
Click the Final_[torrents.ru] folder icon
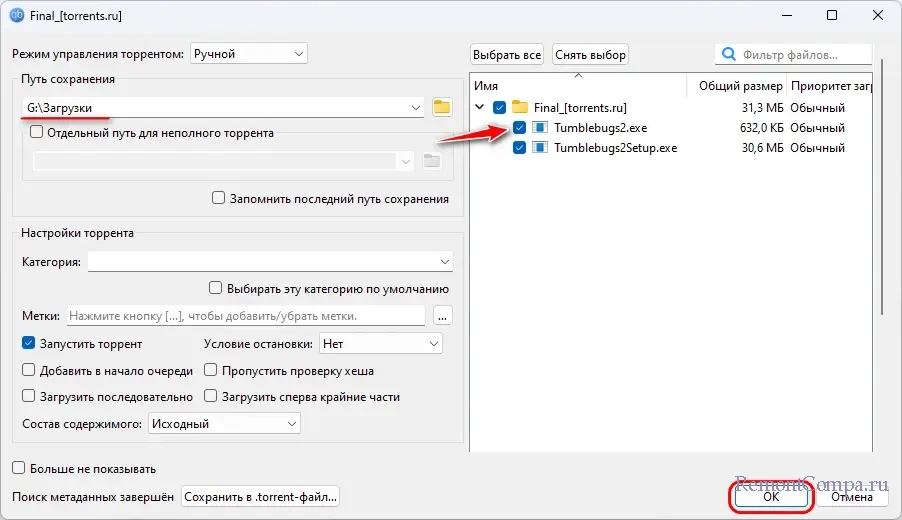[519, 107]
